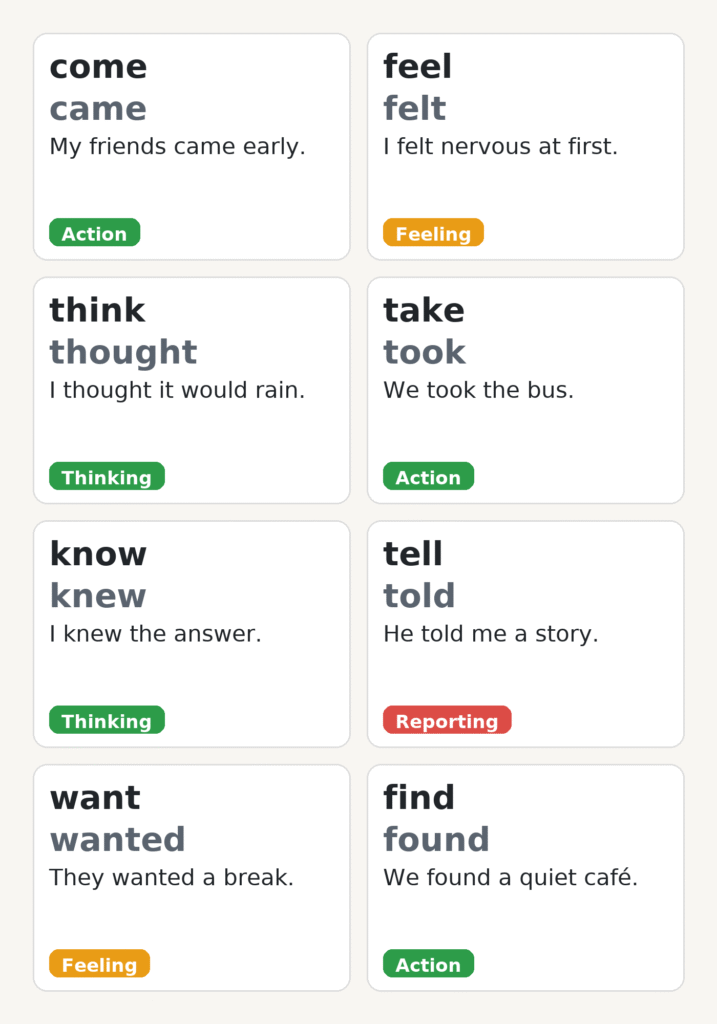Click the base verb "find" heading
The image size is (717, 1024).
(x=419, y=798)
